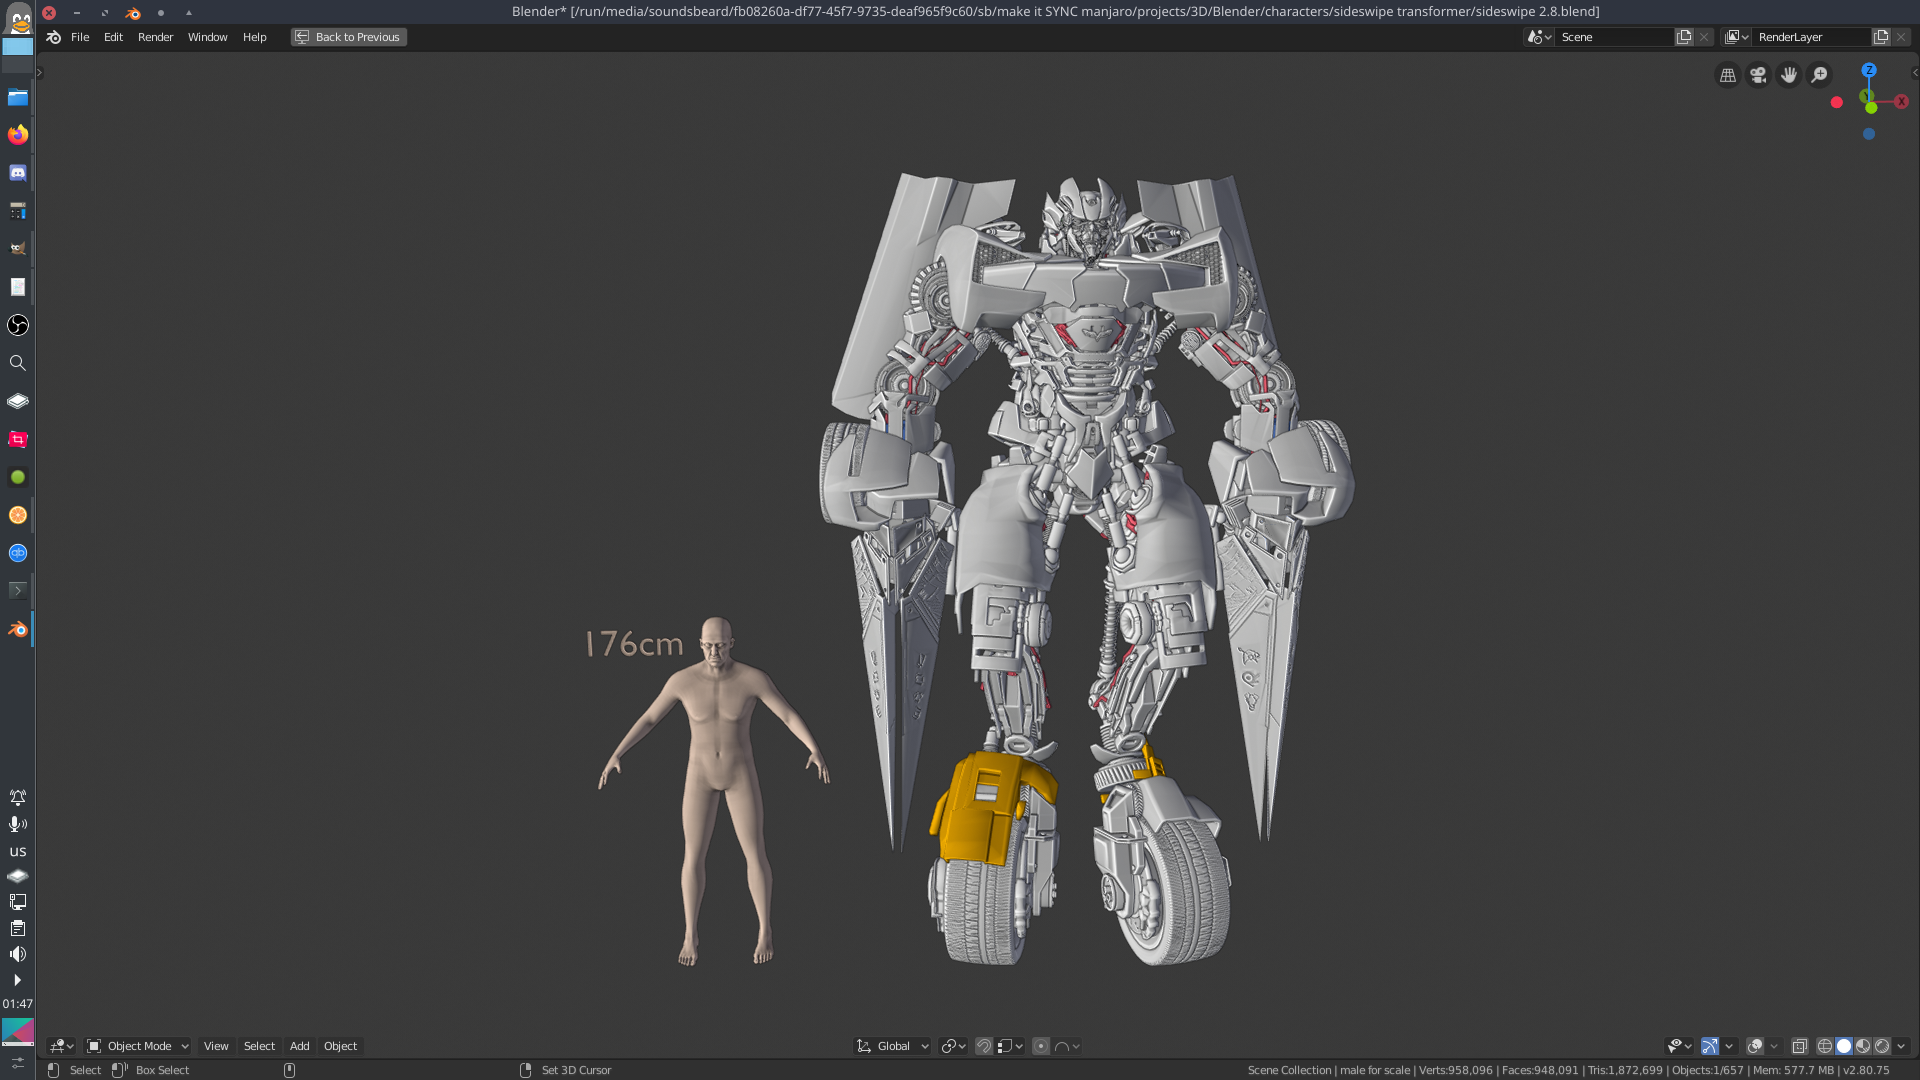Click the zoom view magnifier icon
The image size is (1920, 1080).
coord(1820,75)
